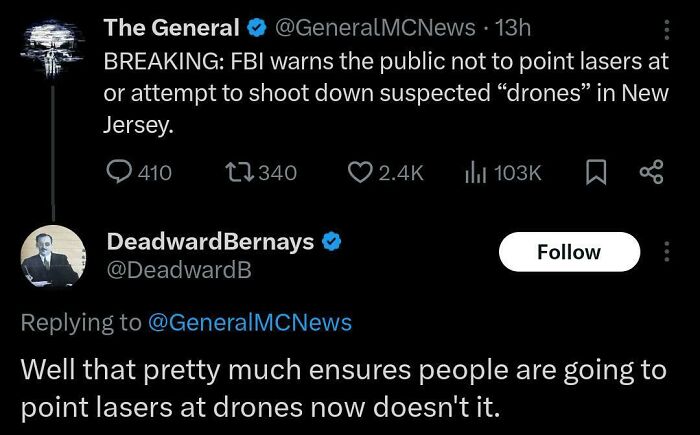
Task: Open the DeadwardBernays display name
Action: (210, 243)
